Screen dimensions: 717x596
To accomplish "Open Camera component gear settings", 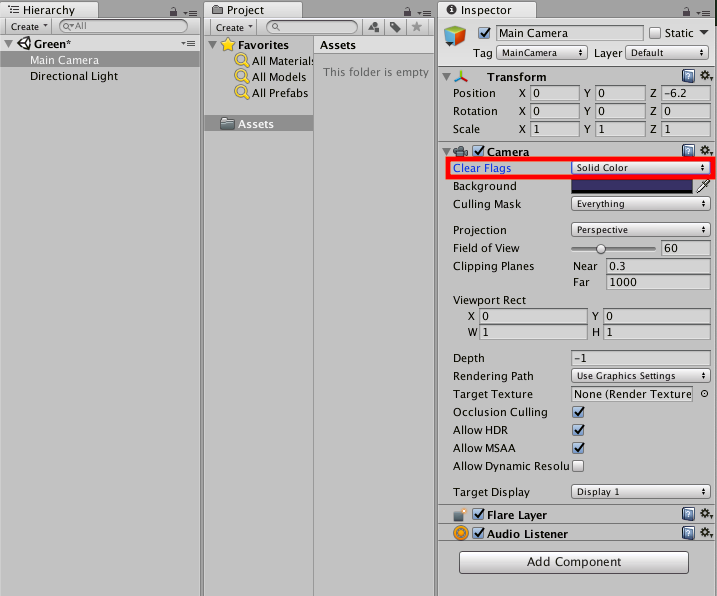I will coord(706,150).
